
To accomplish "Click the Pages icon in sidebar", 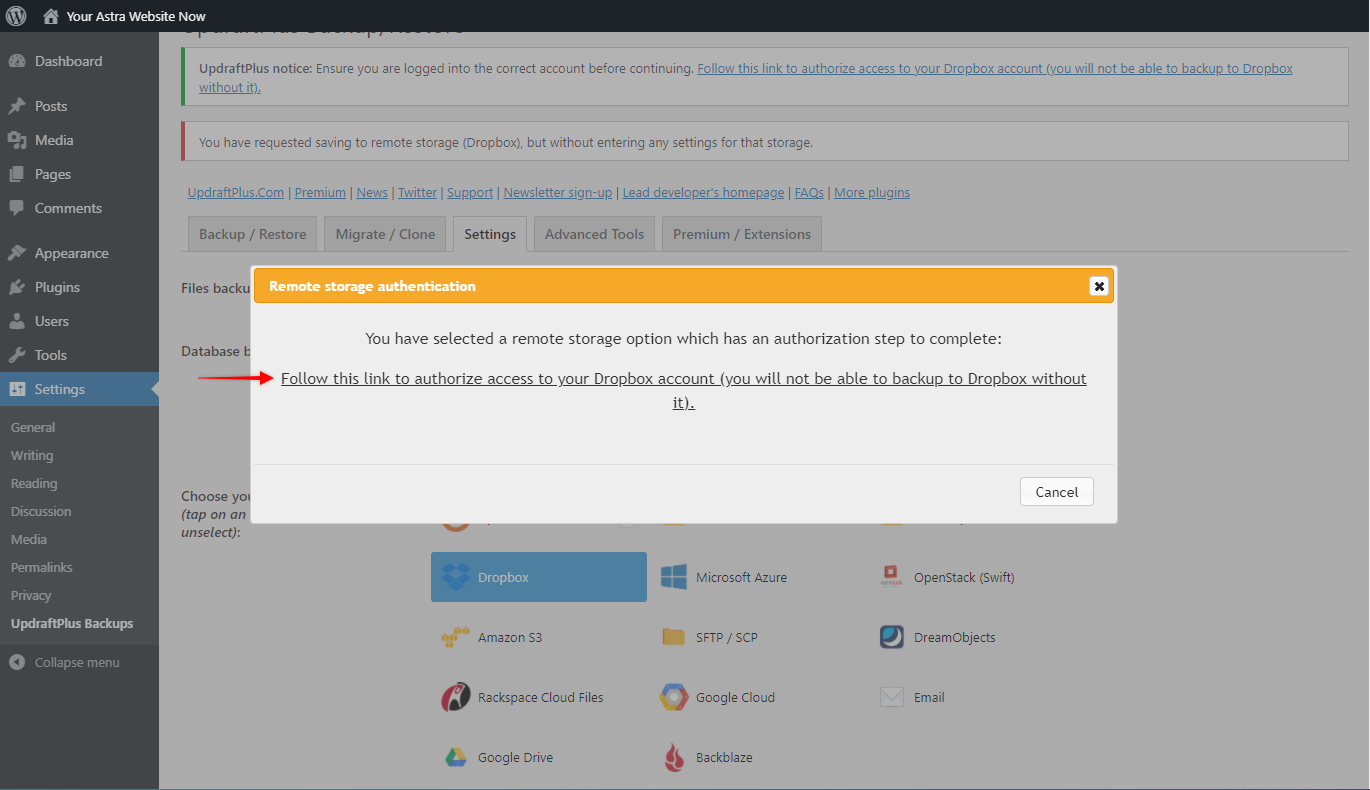I will pos(17,174).
